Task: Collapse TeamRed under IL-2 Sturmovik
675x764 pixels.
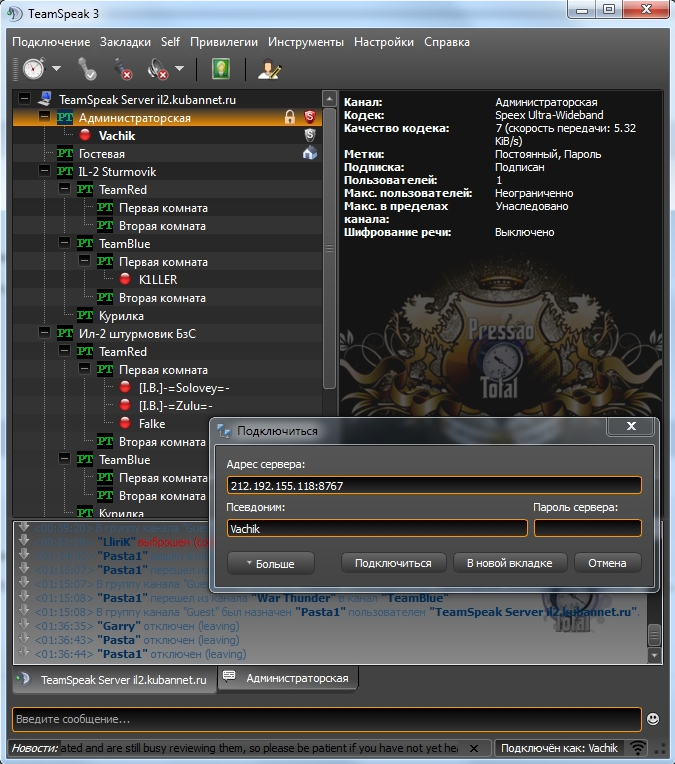Action: tap(64, 189)
